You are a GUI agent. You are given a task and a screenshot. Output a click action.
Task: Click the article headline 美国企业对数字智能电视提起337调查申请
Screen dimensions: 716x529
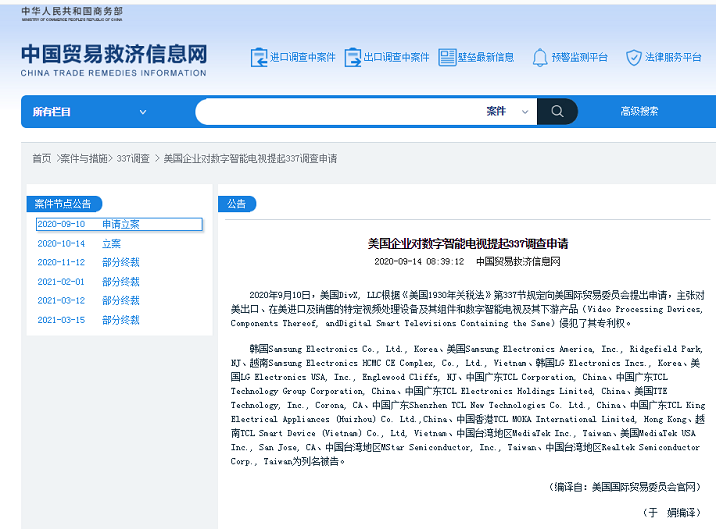tap(468, 244)
